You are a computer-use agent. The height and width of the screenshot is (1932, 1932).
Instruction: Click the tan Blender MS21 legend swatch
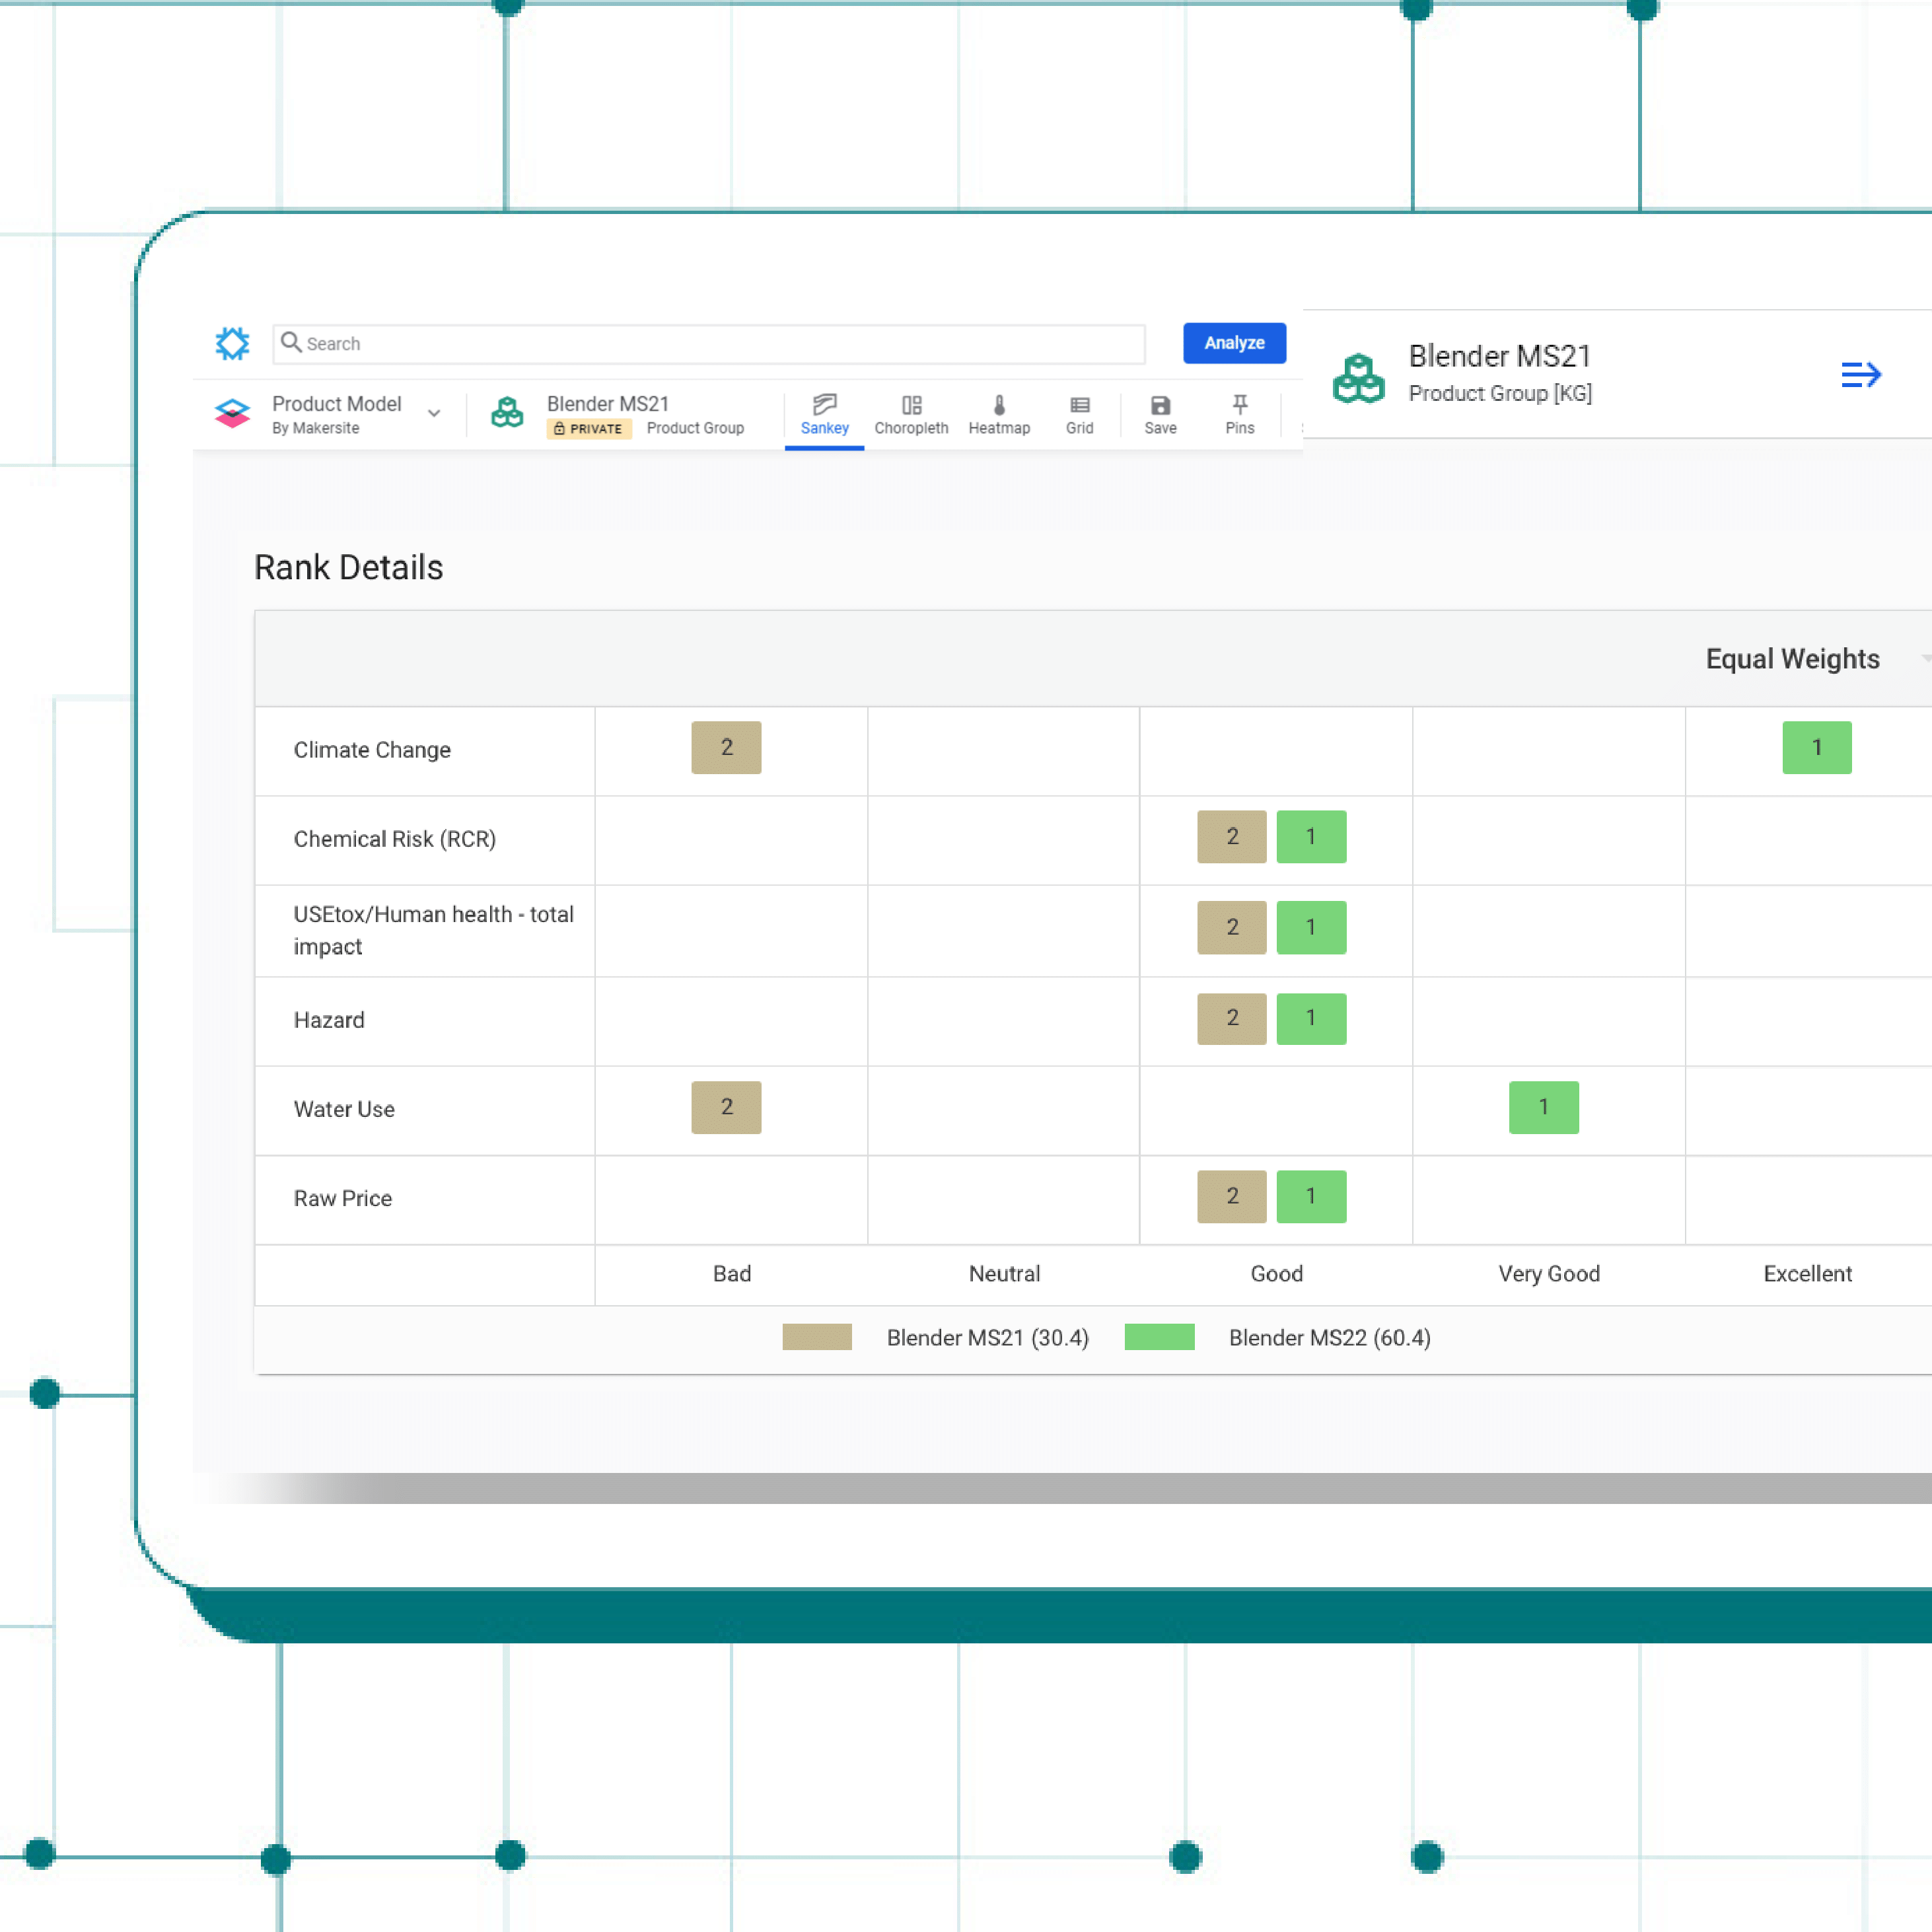[x=817, y=1337]
